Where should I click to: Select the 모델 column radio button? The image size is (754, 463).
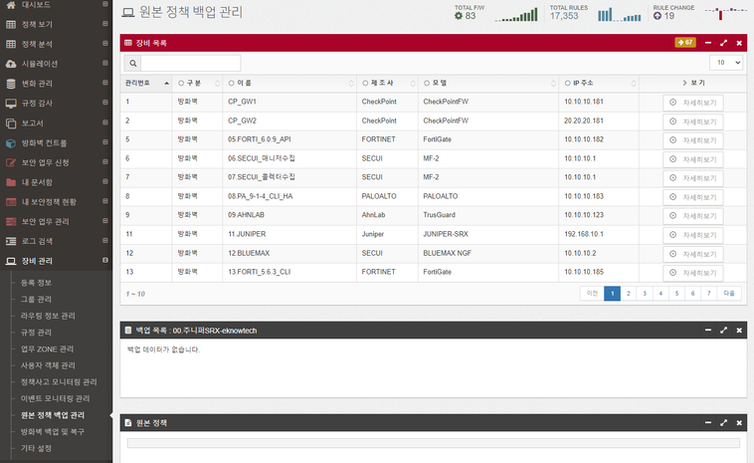[427, 83]
